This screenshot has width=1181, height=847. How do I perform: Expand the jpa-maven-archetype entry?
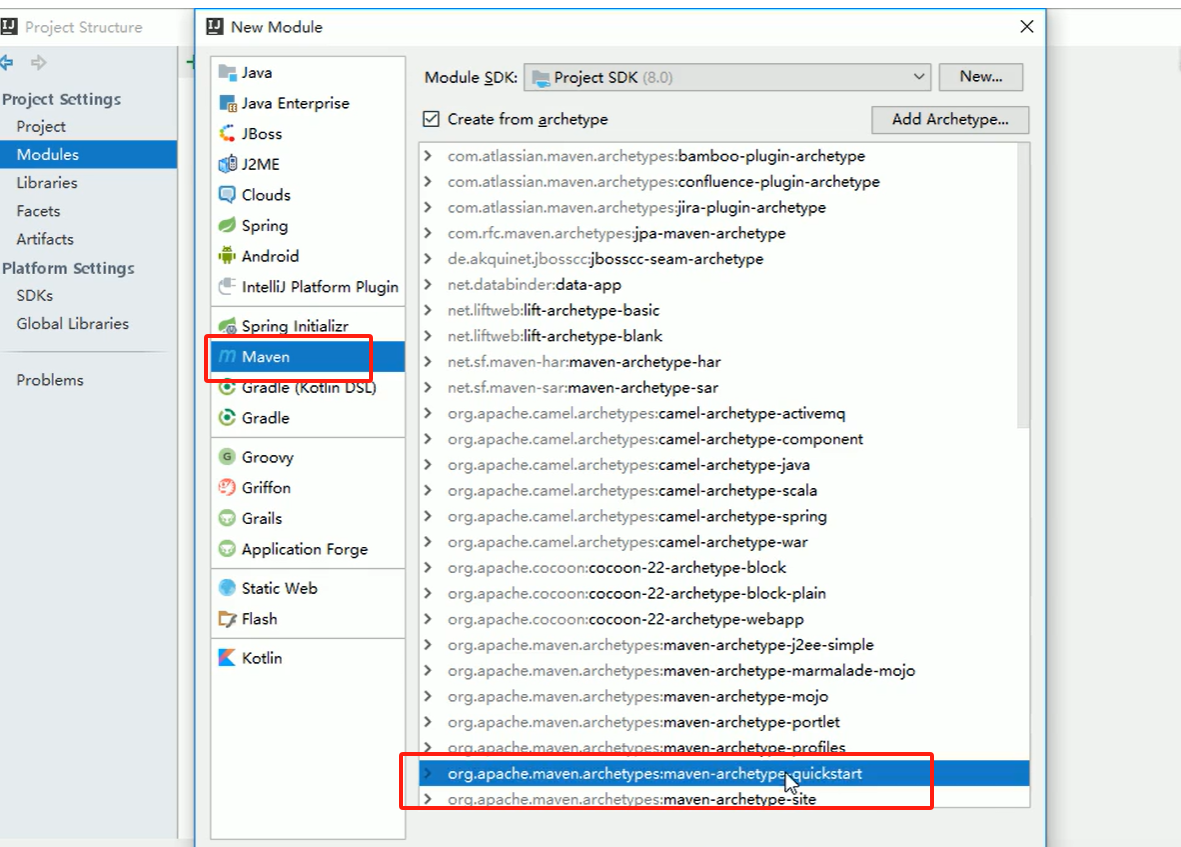[x=428, y=233]
